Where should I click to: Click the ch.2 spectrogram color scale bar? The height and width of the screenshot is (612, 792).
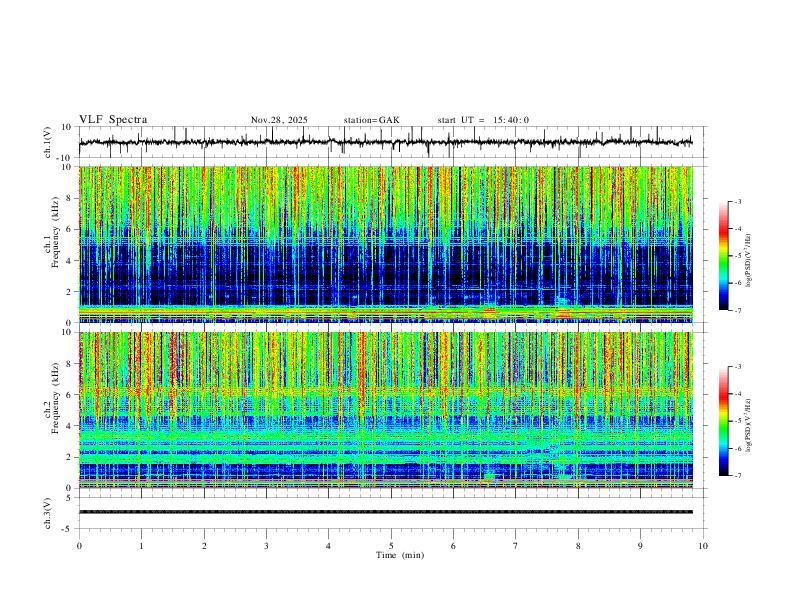point(724,421)
